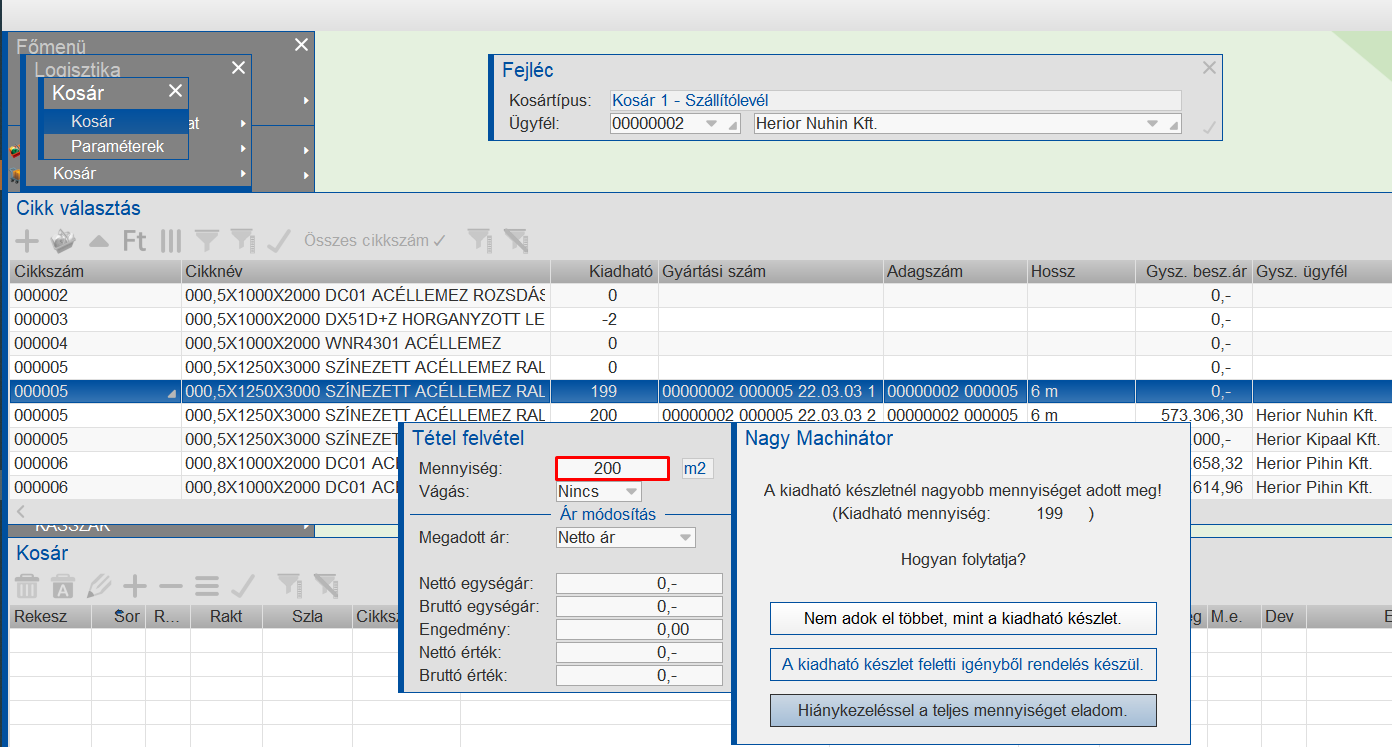Click the minus icon in Kosár toolbar

pyautogui.click(x=171, y=586)
